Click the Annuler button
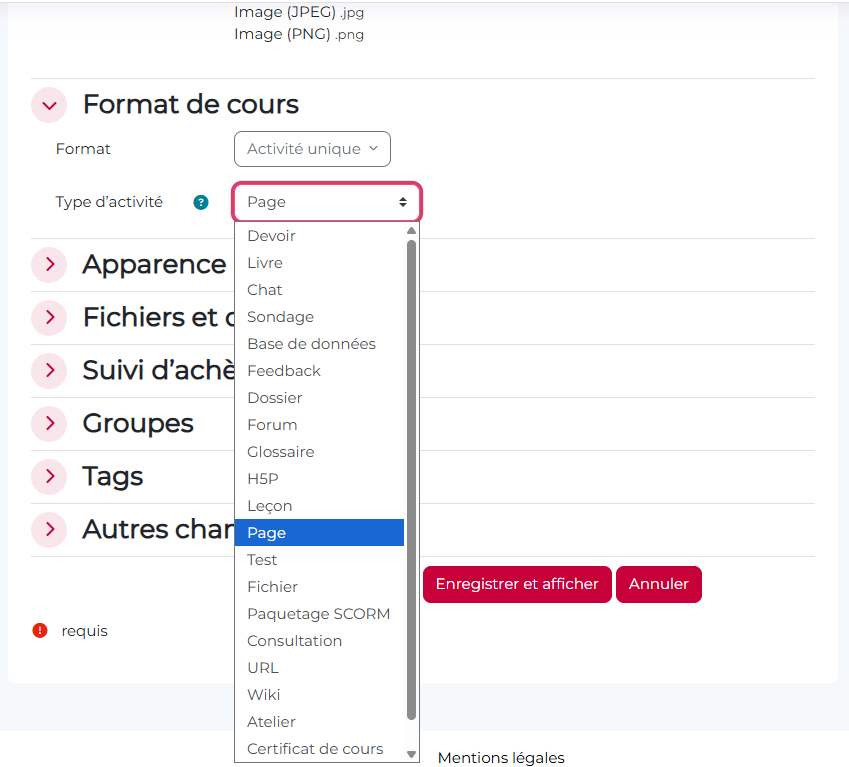 (658, 585)
